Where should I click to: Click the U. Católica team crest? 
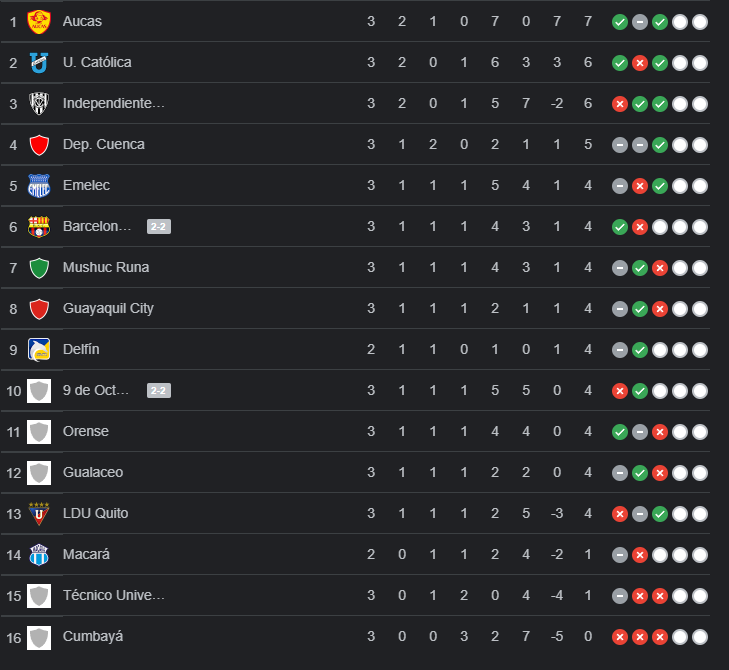click(x=39, y=62)
